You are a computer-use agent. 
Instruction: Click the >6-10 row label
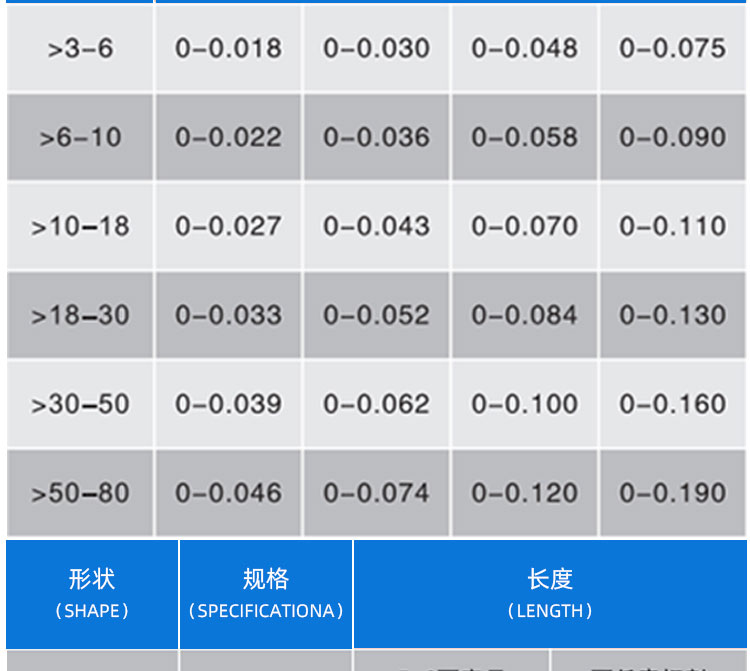80,137
